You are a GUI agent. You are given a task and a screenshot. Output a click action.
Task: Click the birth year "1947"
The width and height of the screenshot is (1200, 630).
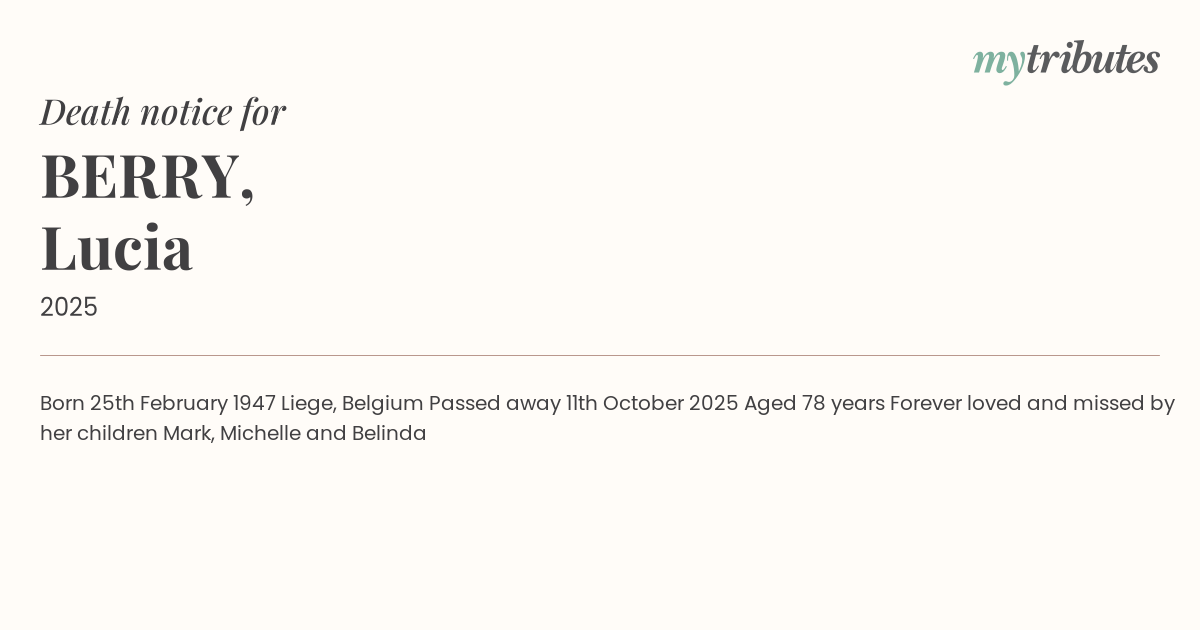pos(254,404)
